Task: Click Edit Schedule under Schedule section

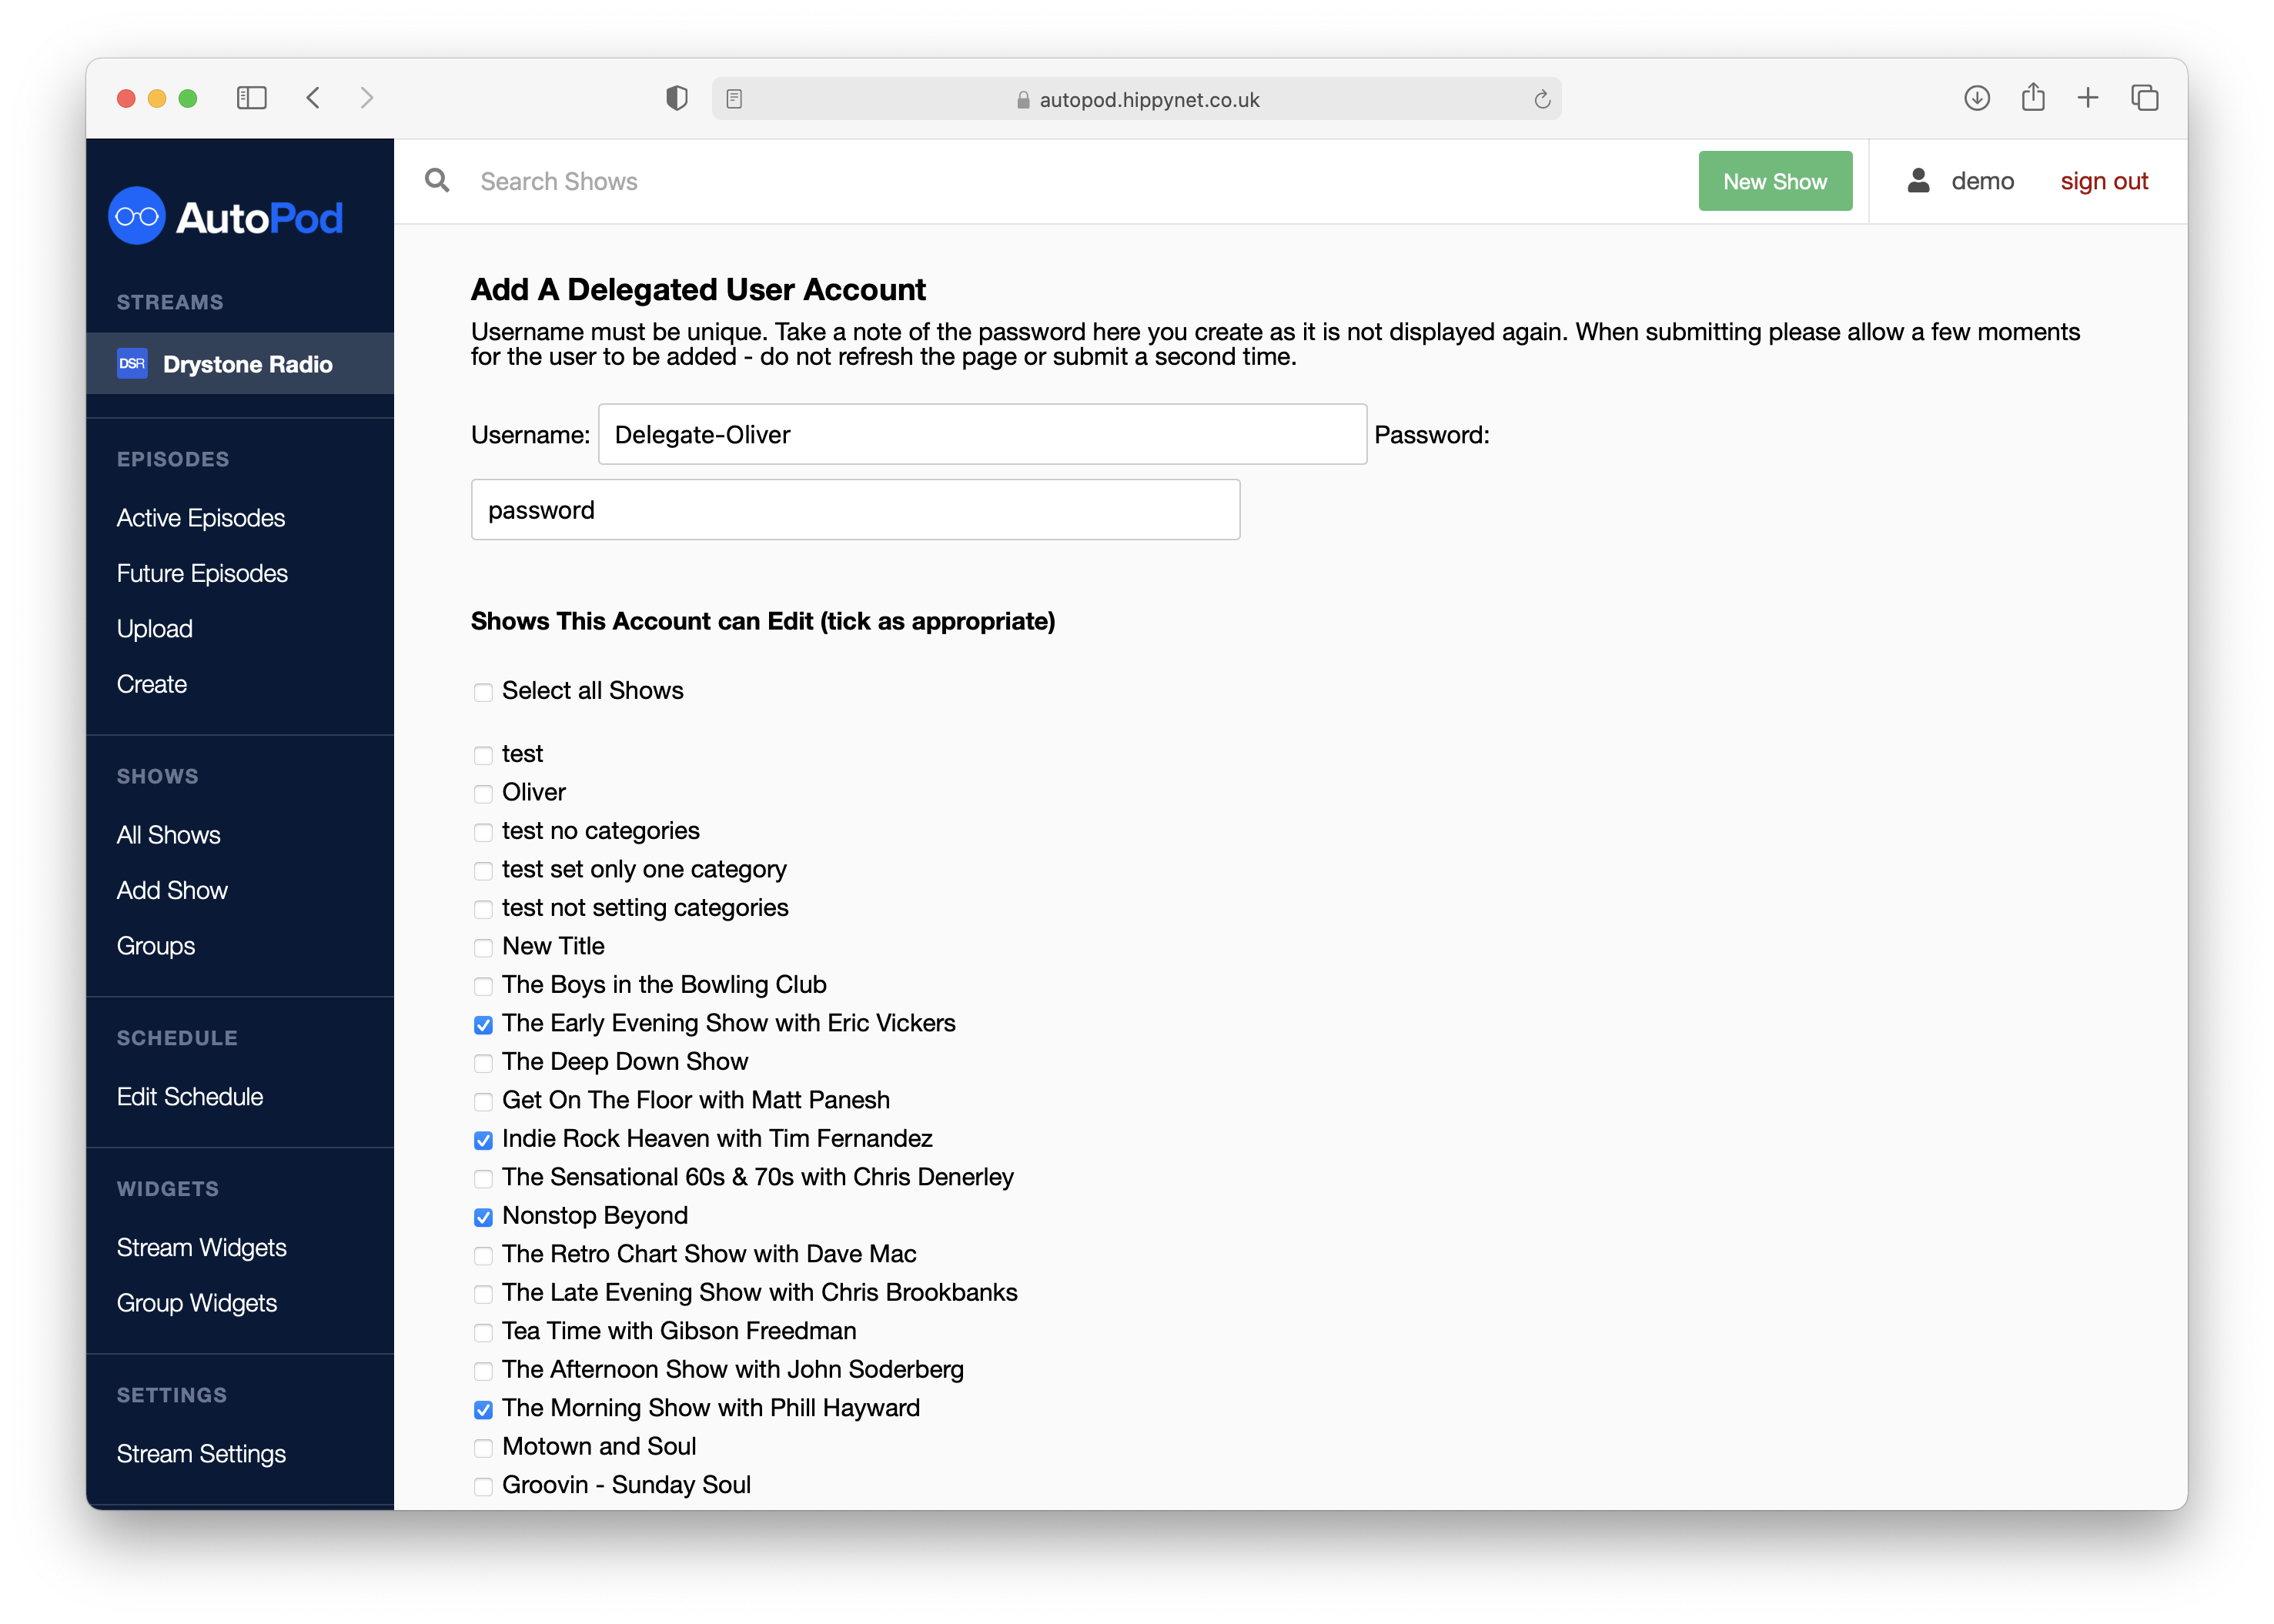Action: [x=190, y=1095]
